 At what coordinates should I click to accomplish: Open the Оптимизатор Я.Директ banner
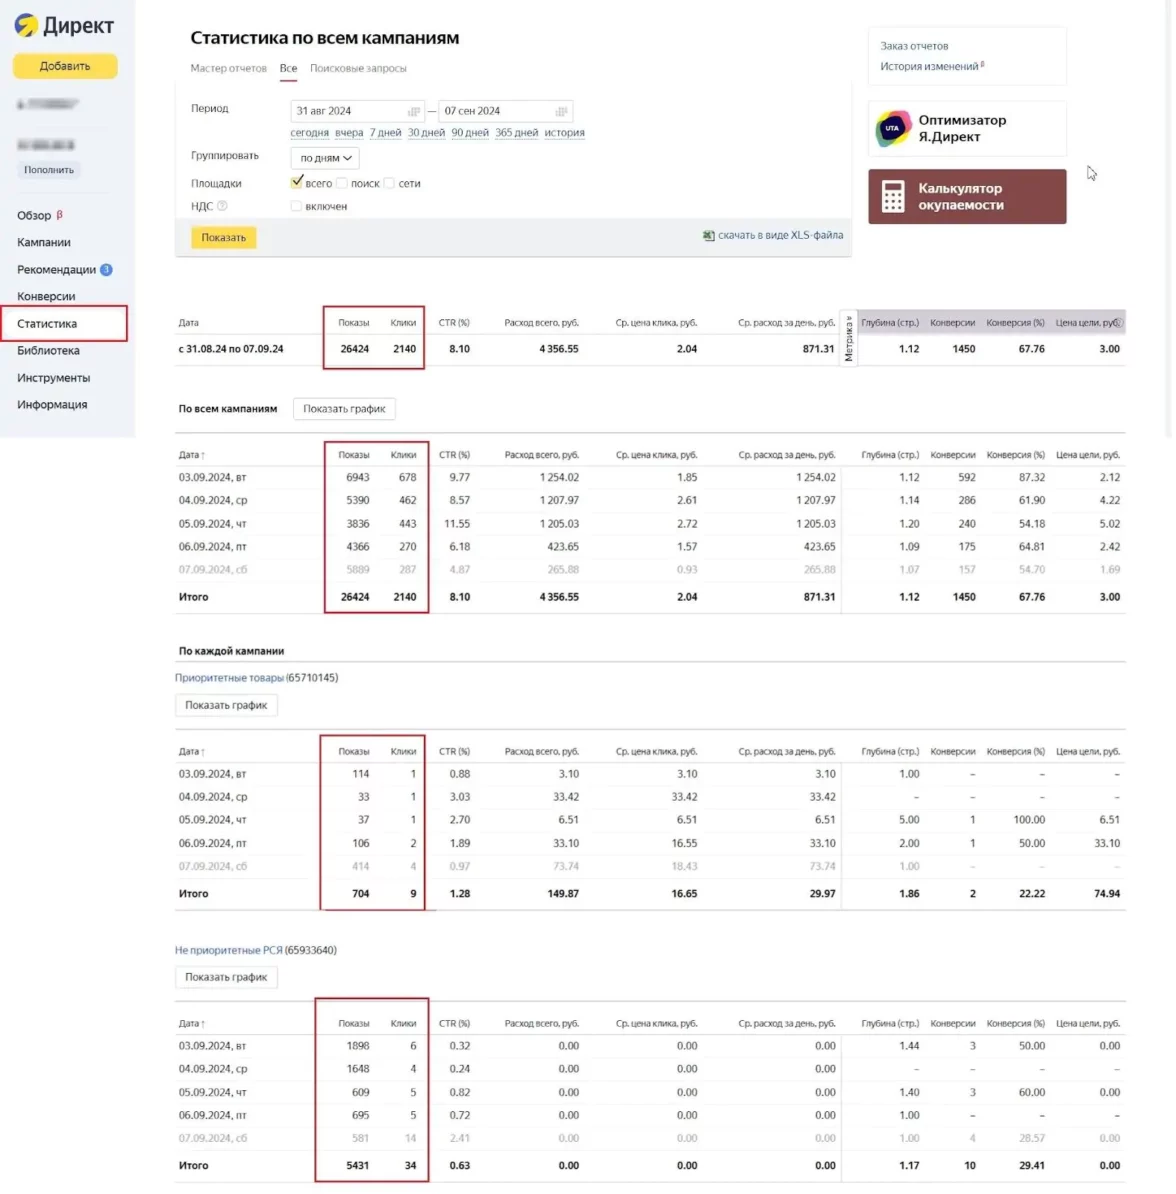967,129
